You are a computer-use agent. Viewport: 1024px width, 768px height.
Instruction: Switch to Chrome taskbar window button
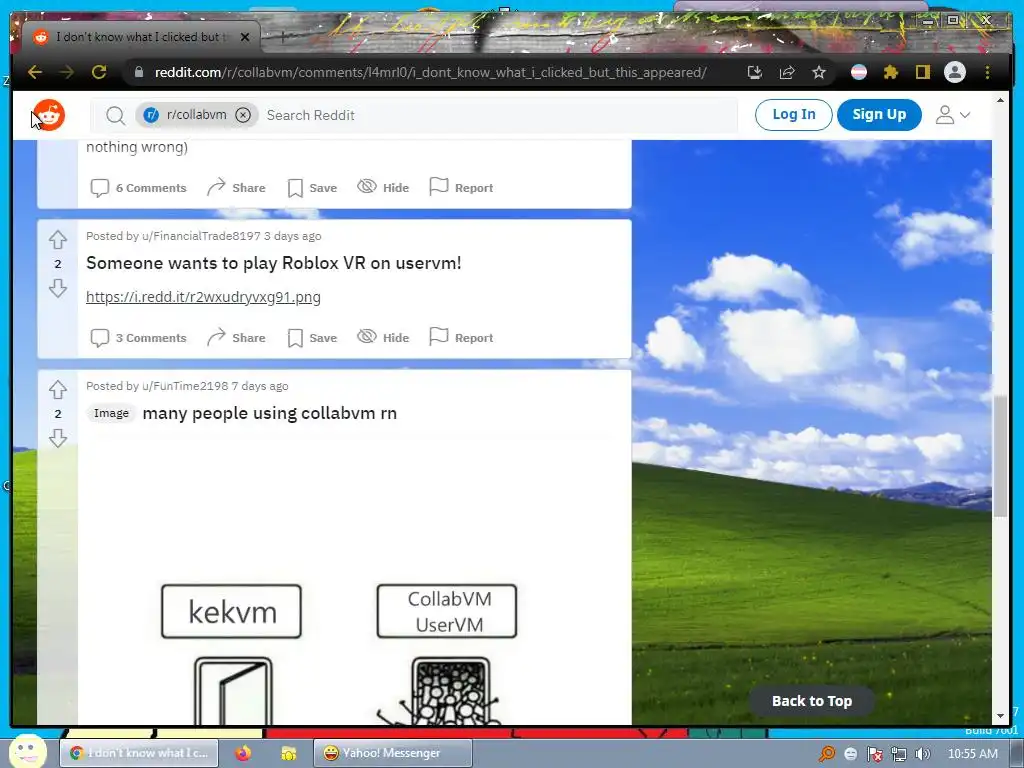[138, 753]
